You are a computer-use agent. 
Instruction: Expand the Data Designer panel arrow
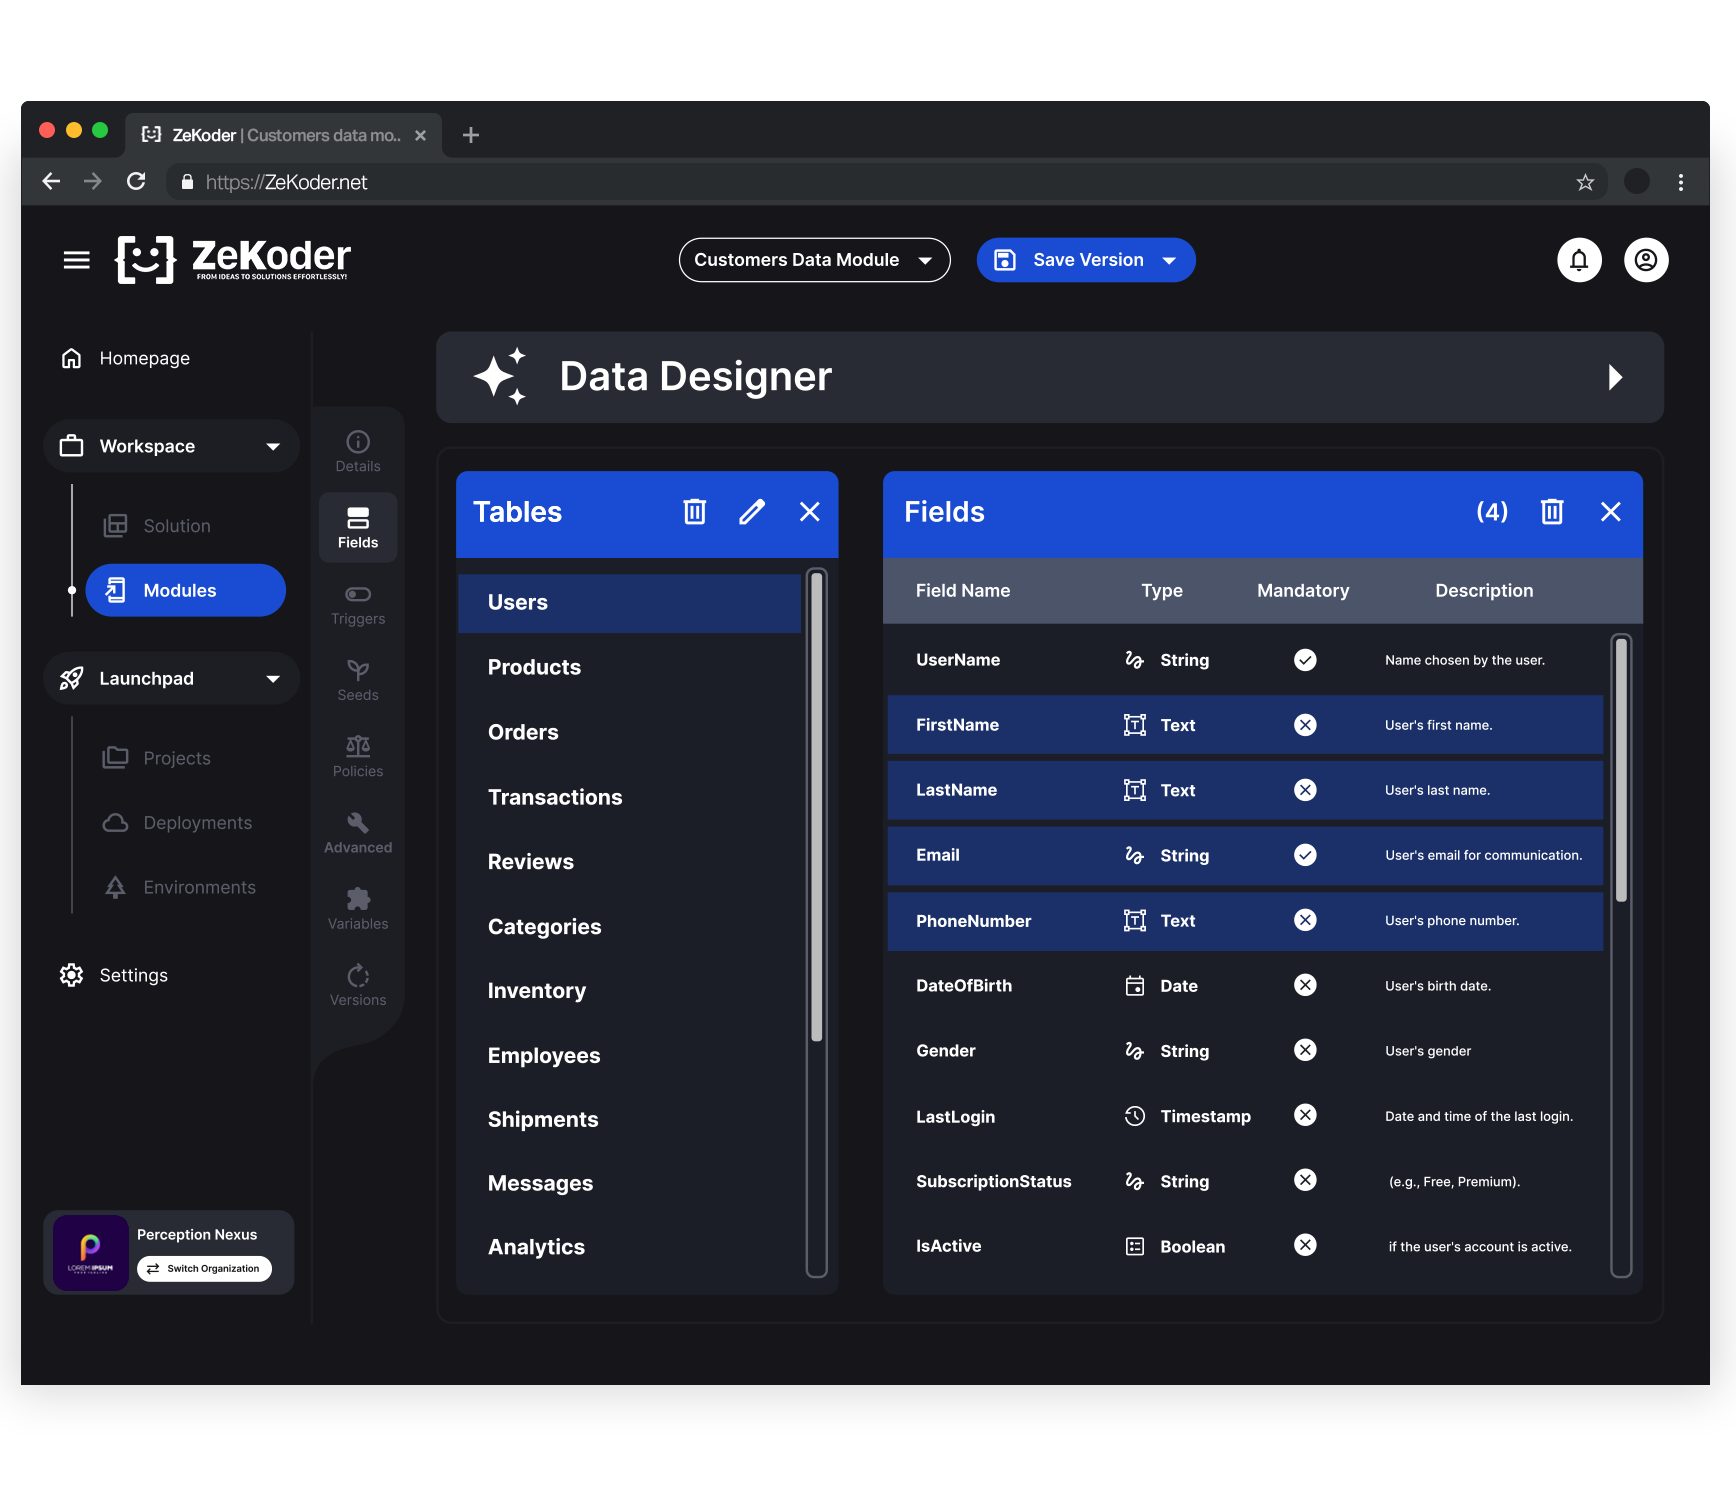click(1614, 377)
